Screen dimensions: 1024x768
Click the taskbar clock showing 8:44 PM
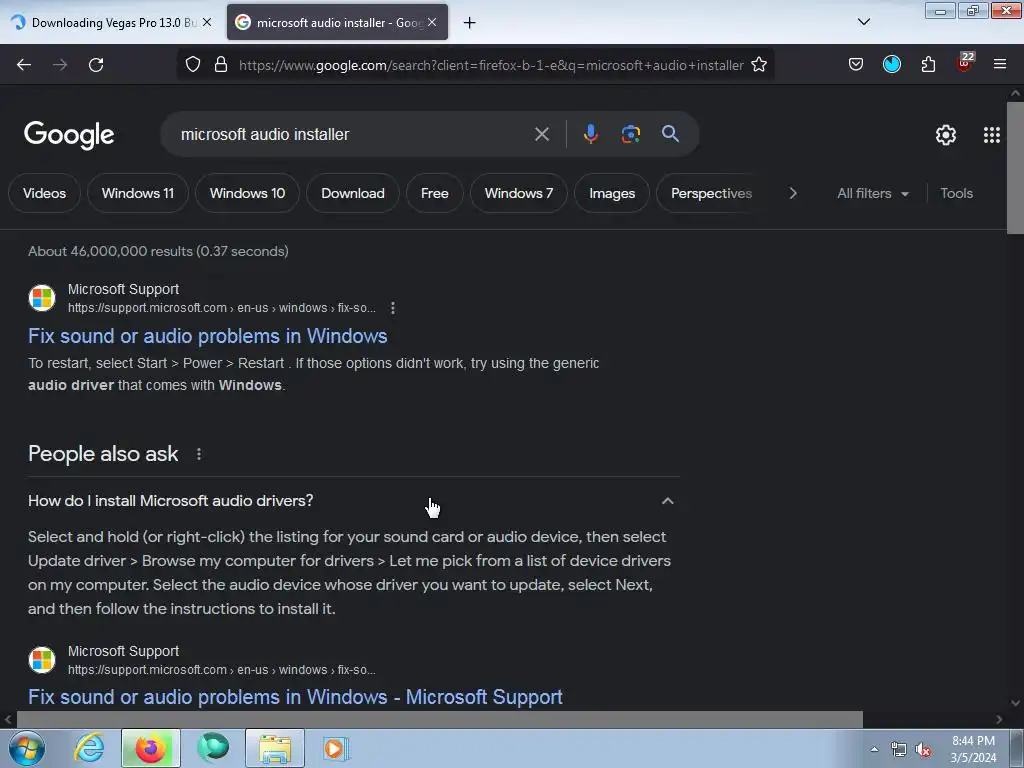[x=973, y=749]
